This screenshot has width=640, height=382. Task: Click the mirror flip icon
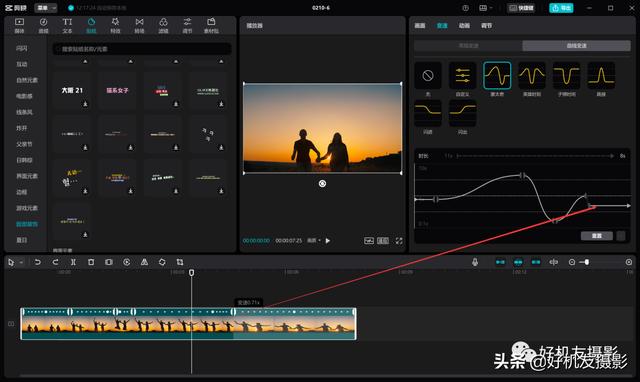(144, 262)
